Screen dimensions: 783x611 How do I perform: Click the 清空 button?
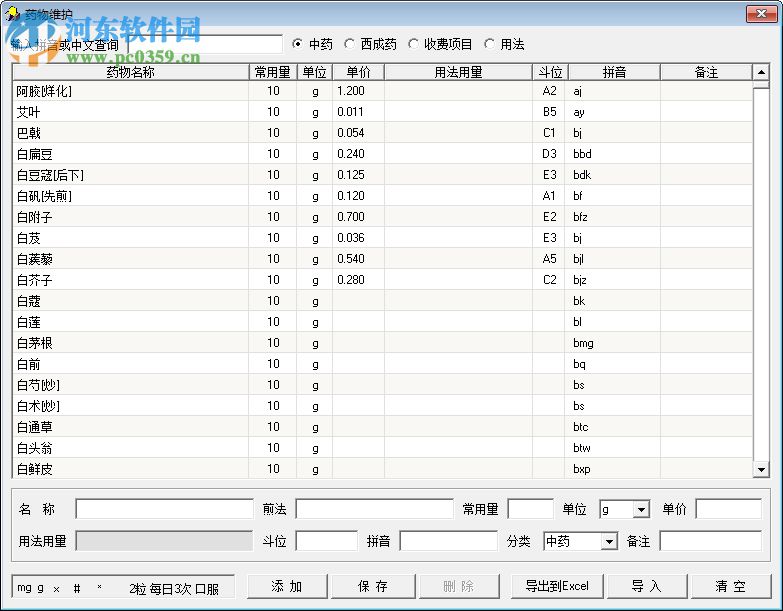(x=731, y=586)
